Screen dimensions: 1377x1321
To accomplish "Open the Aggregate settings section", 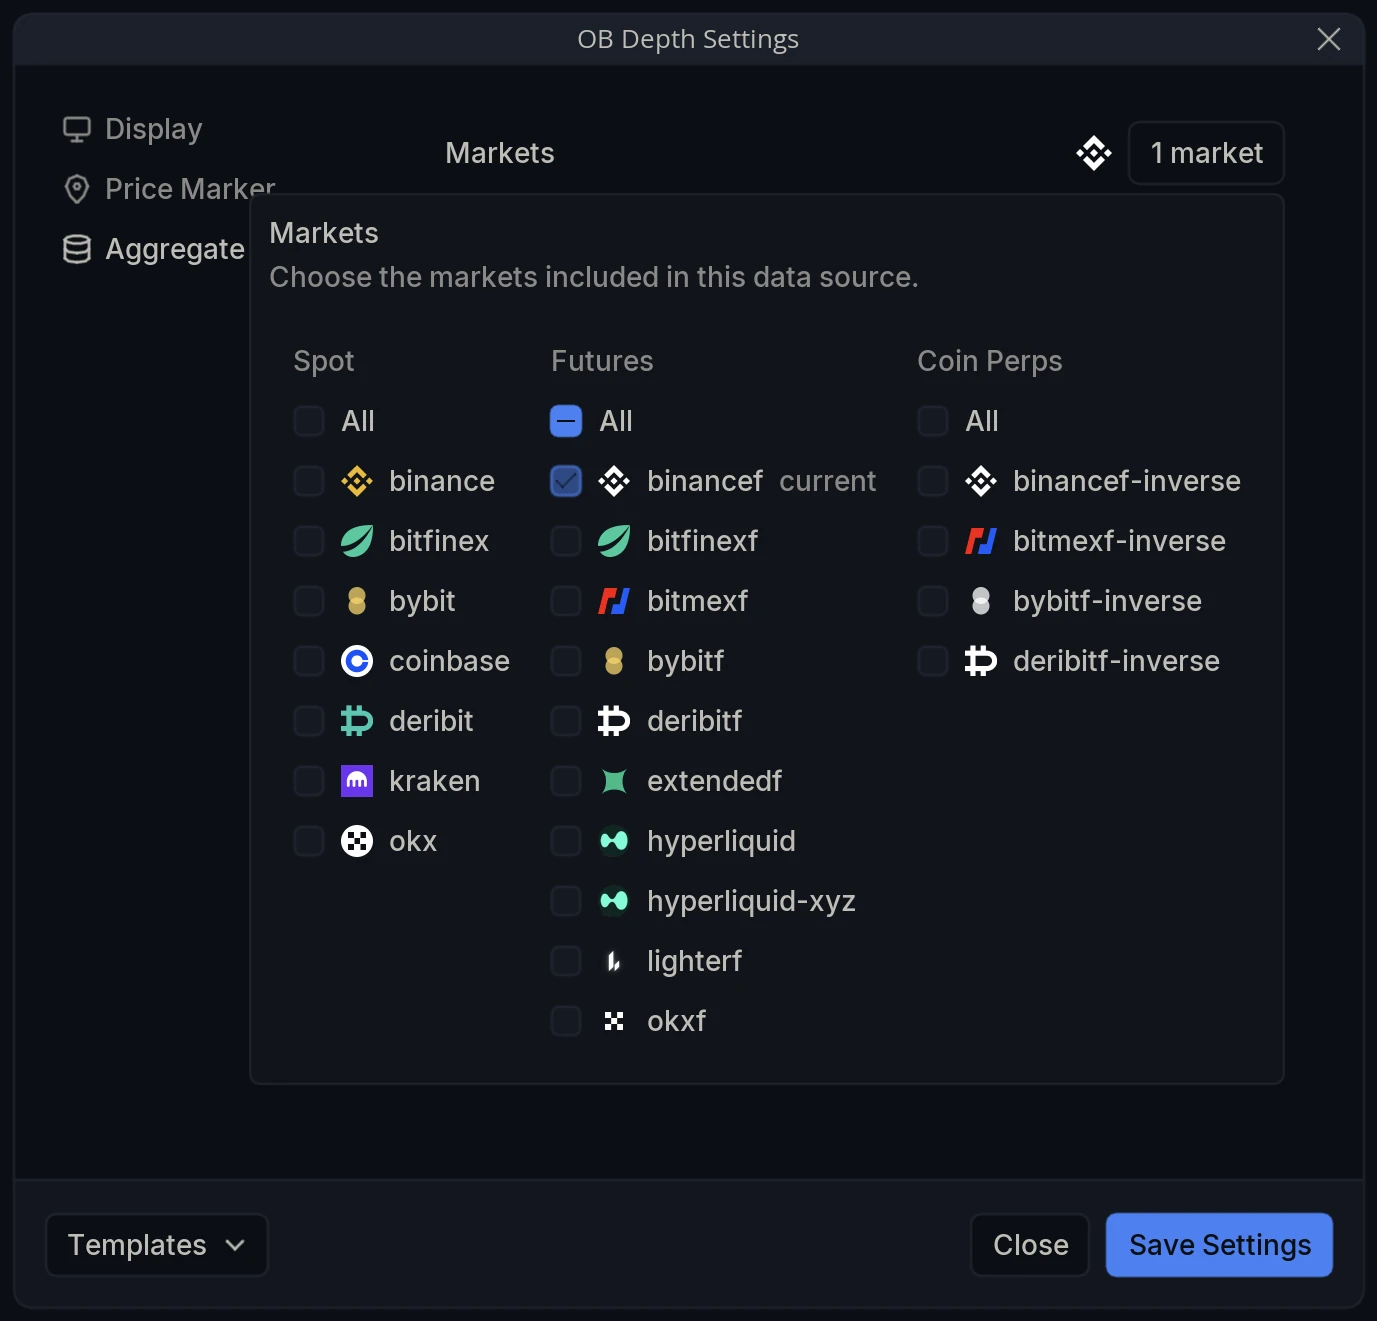I will 154,249.
